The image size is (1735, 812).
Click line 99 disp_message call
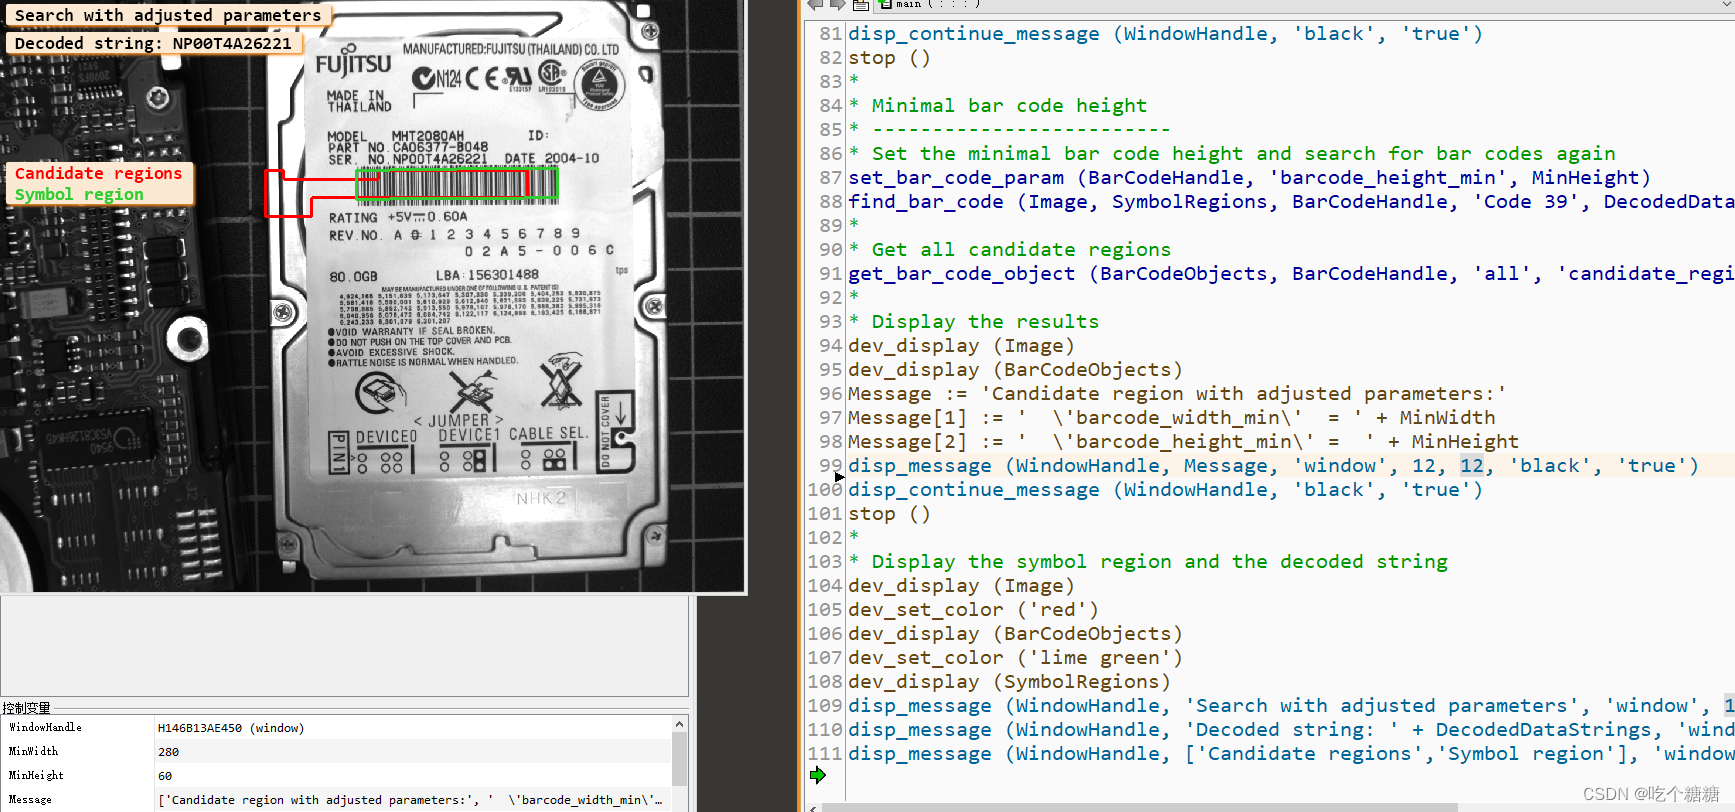1273,466
